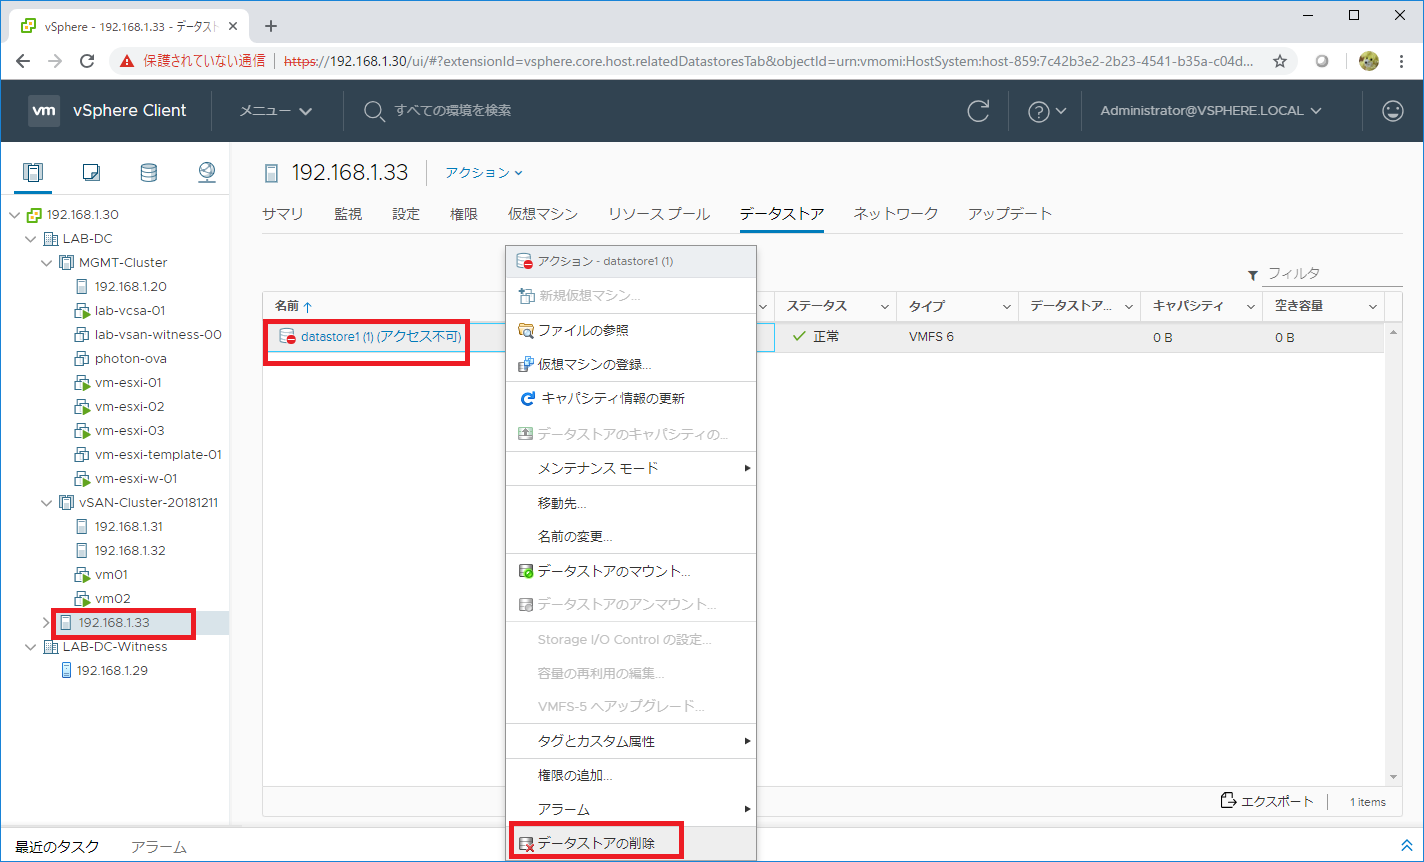Screen dimensions: 1424x862
Task: Click the browser profile avatar icon
Action: [x=1368, y=61]
